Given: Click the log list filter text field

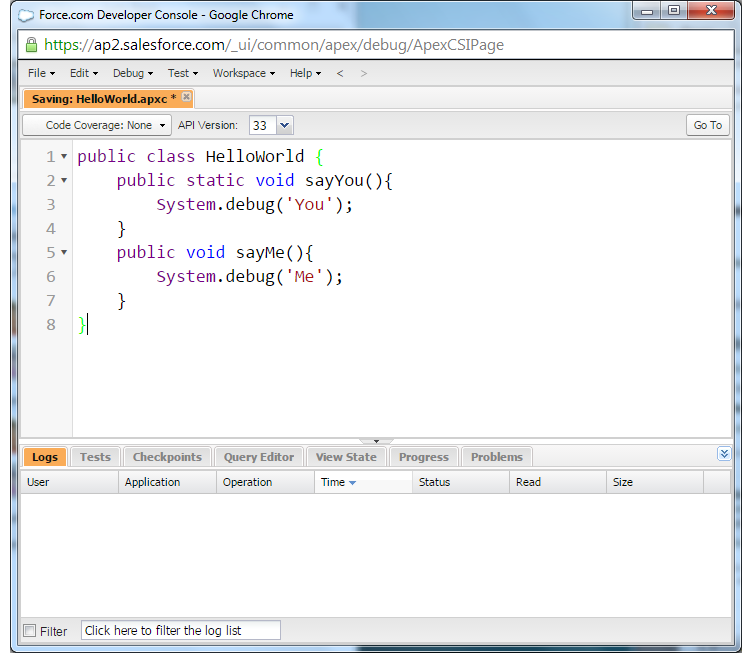Looking at the screenshot, I should coord(180,630).
